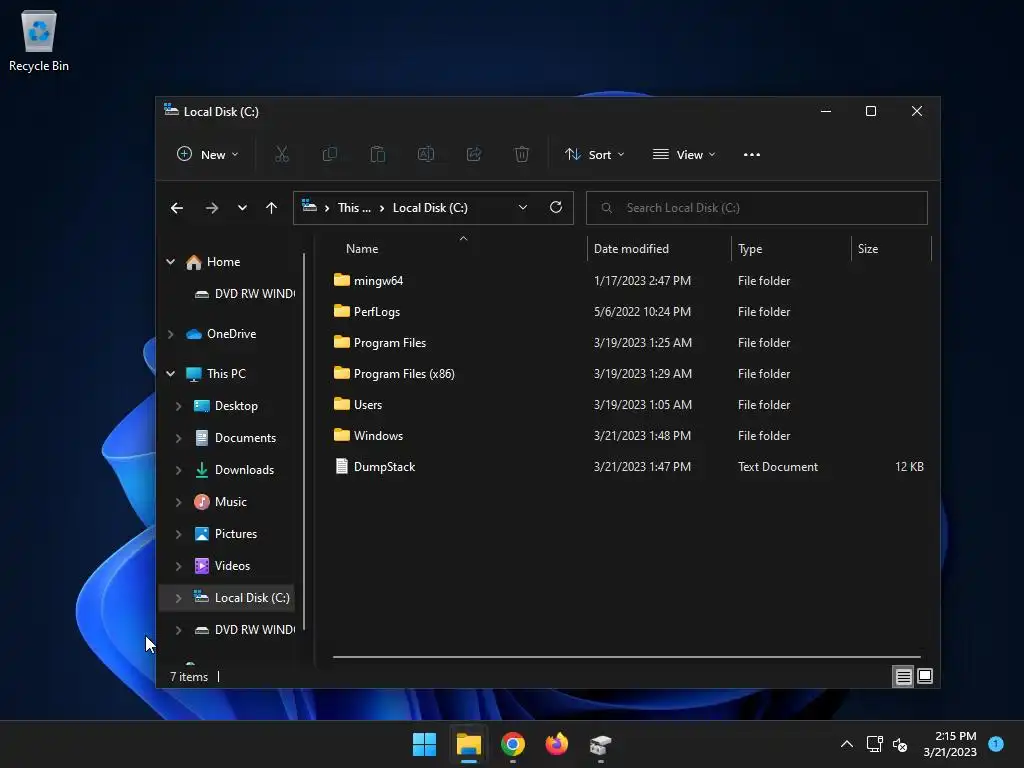Click the Rename icon in the toolbar
This screenshot has height=768, width=1024.
coord(426,155)
